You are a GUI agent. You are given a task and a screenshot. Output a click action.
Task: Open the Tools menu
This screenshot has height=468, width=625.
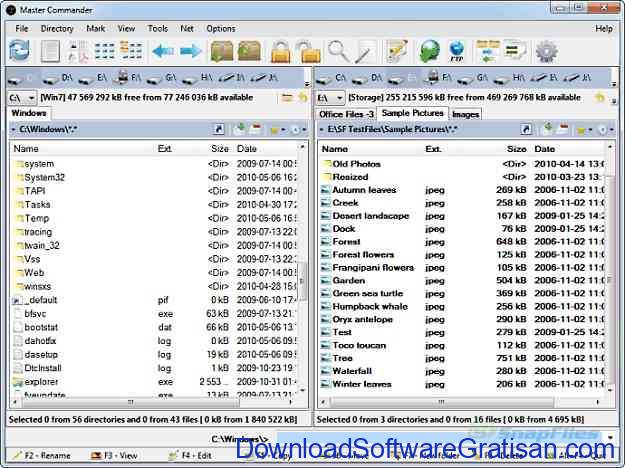point(158,29)
